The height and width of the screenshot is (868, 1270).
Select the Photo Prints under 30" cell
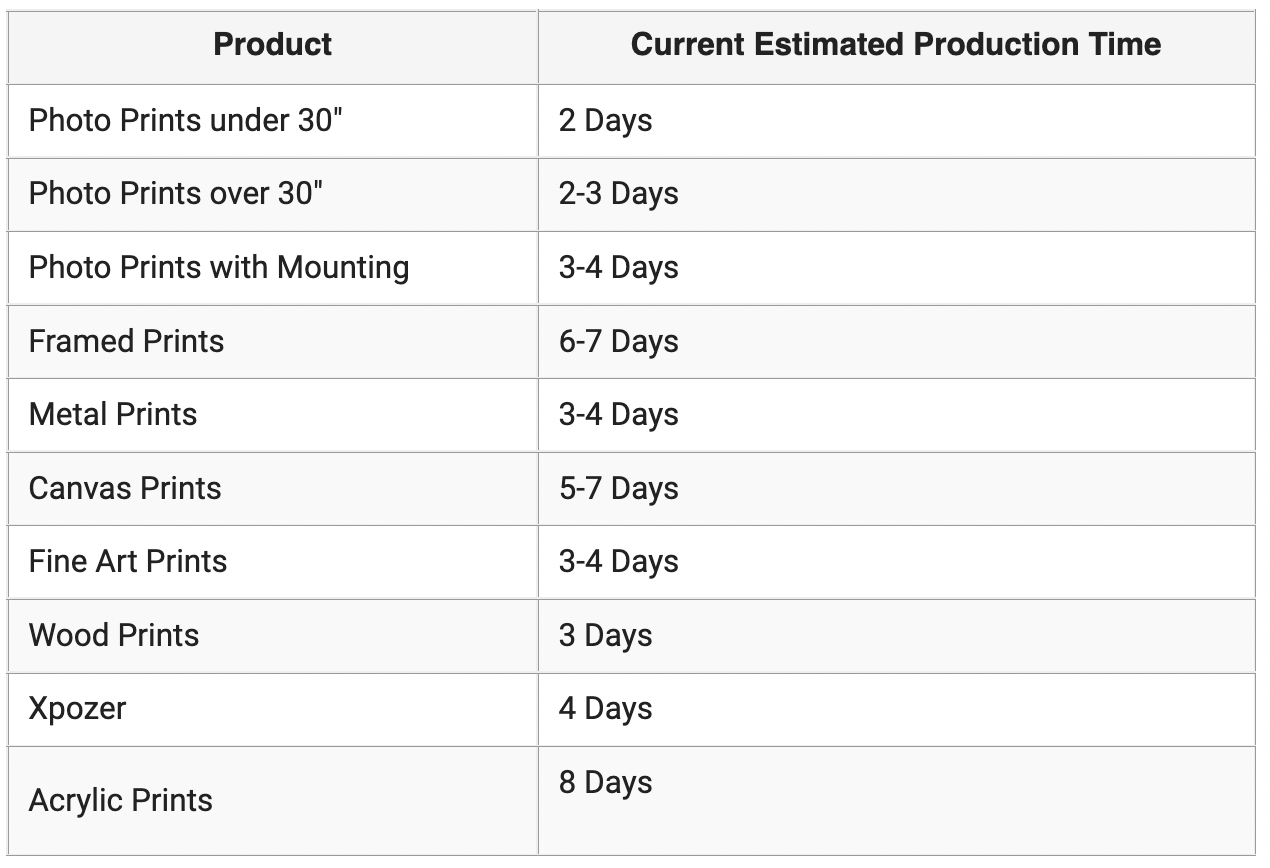point(272,120)
